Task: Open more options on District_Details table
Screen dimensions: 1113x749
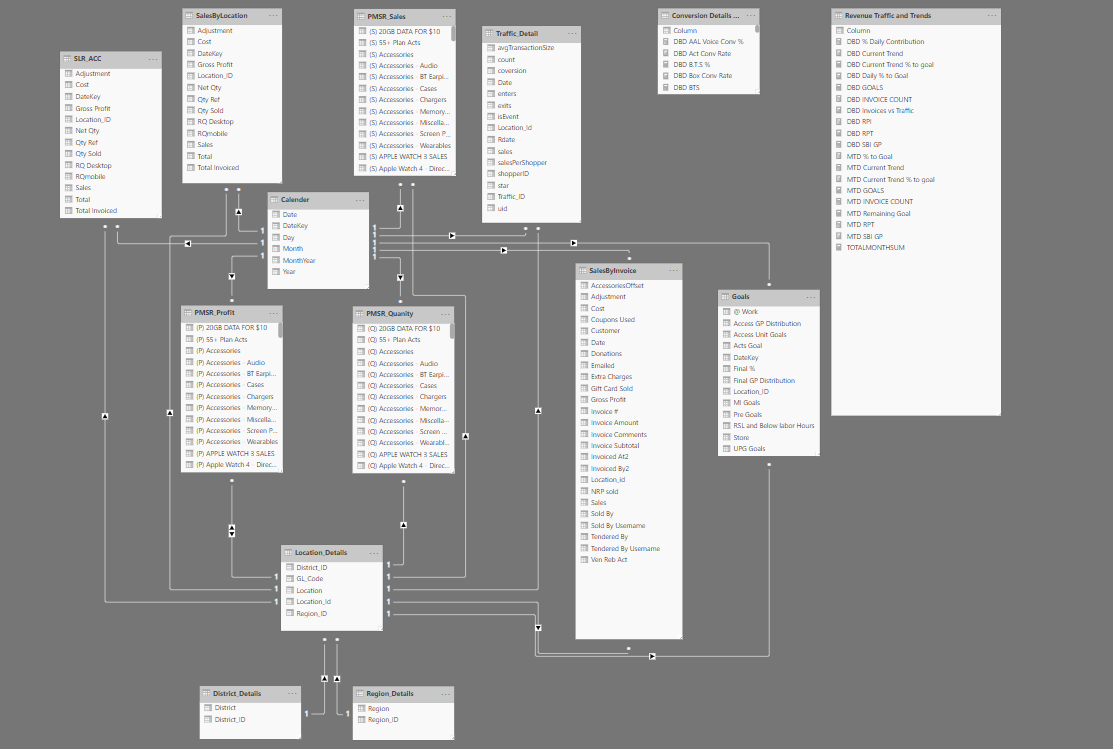Action: (x=292, y=694)
